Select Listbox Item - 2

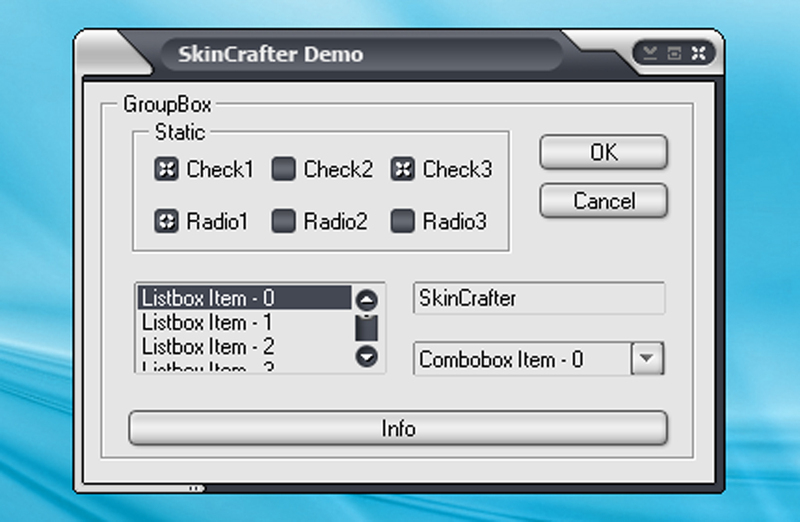tap(244, 346)
